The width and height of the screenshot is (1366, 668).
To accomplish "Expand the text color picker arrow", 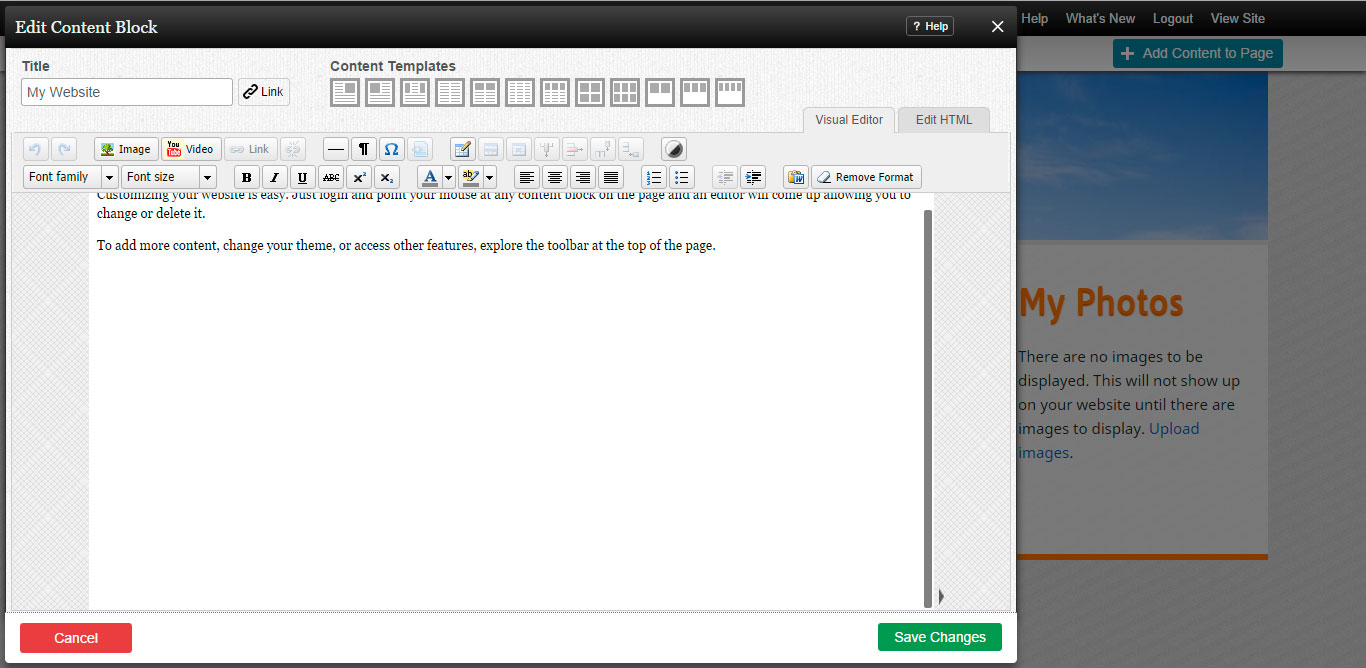I will (449, 177).
